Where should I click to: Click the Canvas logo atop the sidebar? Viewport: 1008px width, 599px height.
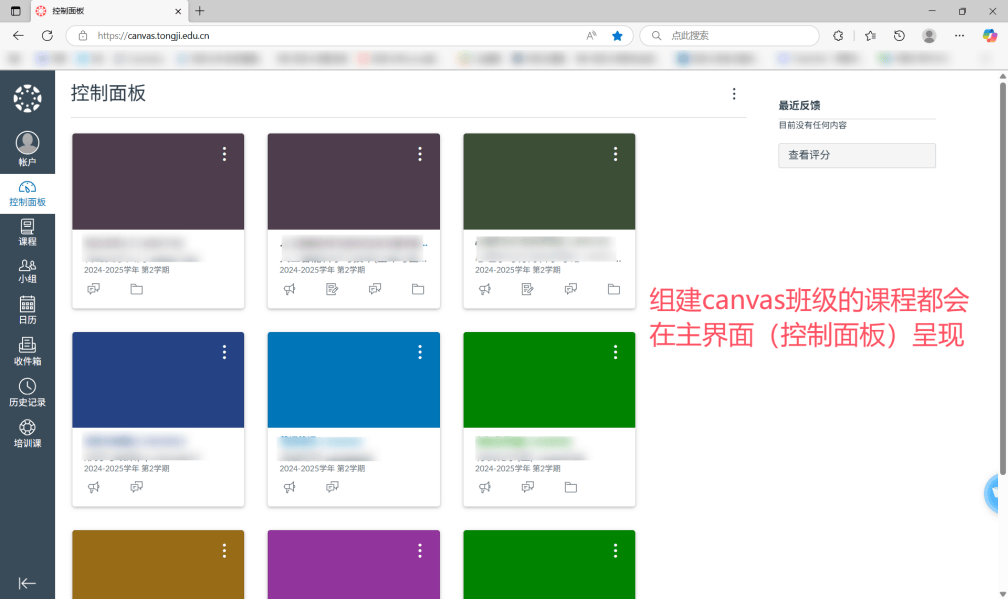tap(27, 98)
